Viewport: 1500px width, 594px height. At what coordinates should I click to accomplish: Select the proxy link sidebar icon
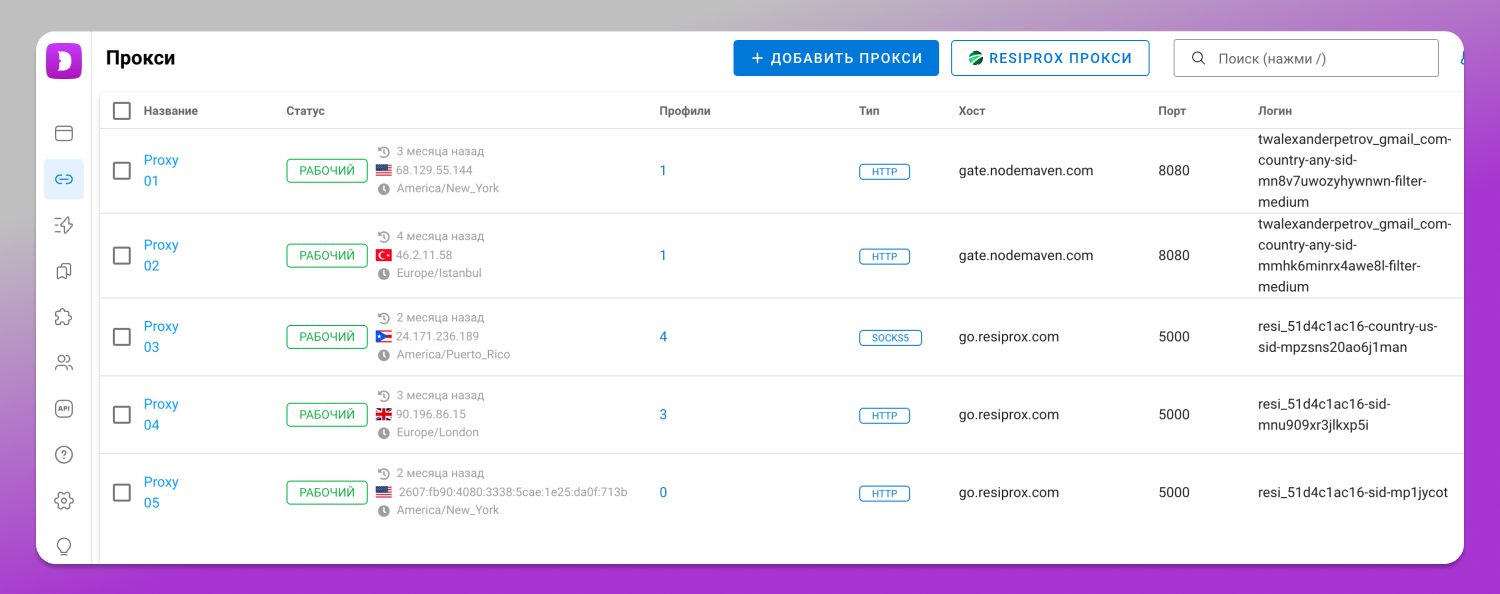[64, 179]
